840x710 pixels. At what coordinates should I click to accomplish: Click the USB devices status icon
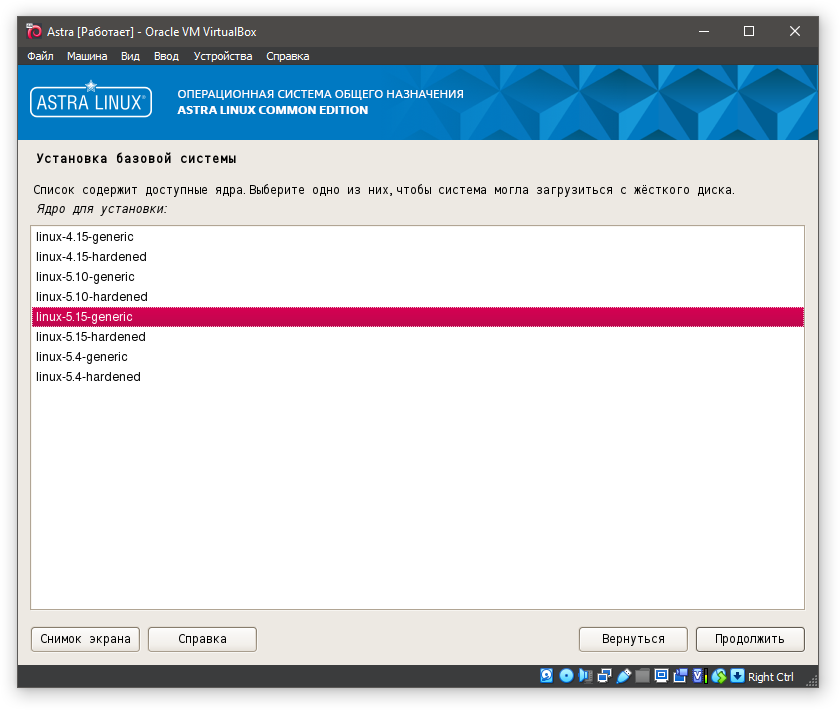624,676
